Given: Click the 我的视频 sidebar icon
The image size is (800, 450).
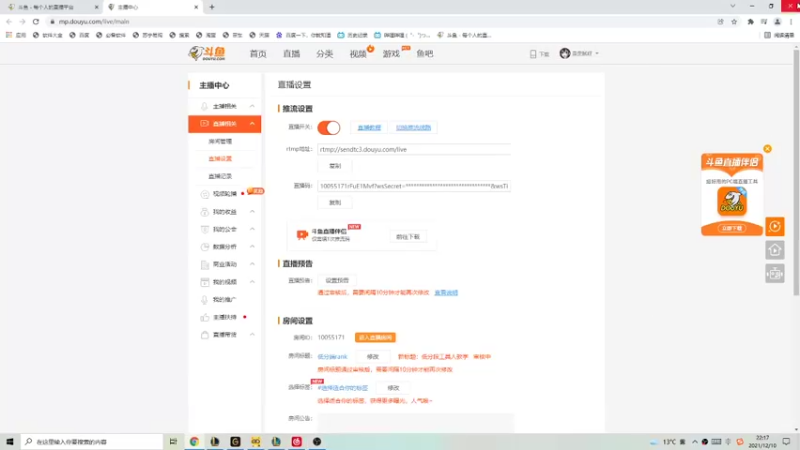Looking at the screenshot, I should [205, 282].
